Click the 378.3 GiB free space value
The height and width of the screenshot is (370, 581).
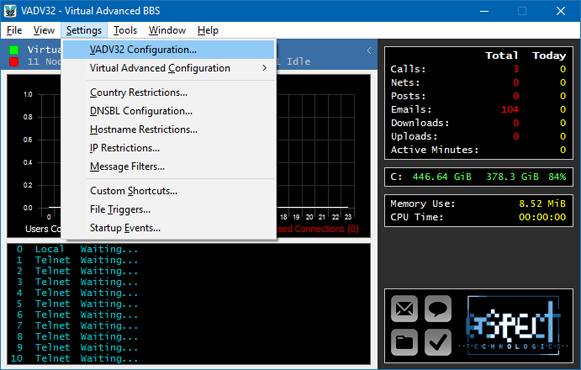pos(512,177)
